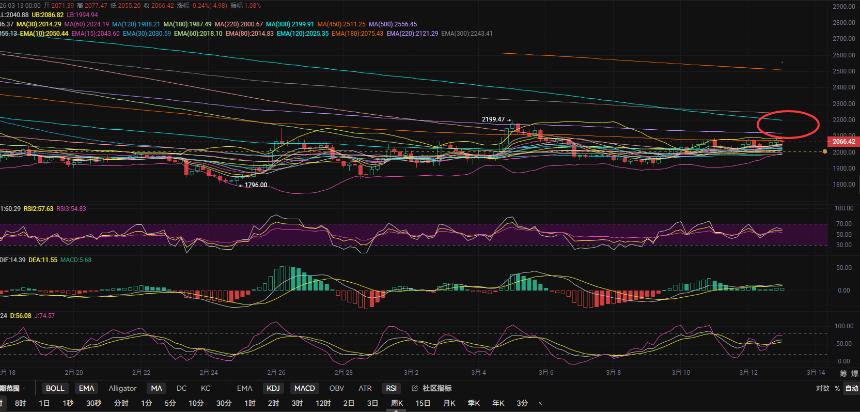Click the UB:2086.82 Bollinger legend value
Image resolution: width=860 pixels, height=412 pixels.
click(x=48, y=14)
